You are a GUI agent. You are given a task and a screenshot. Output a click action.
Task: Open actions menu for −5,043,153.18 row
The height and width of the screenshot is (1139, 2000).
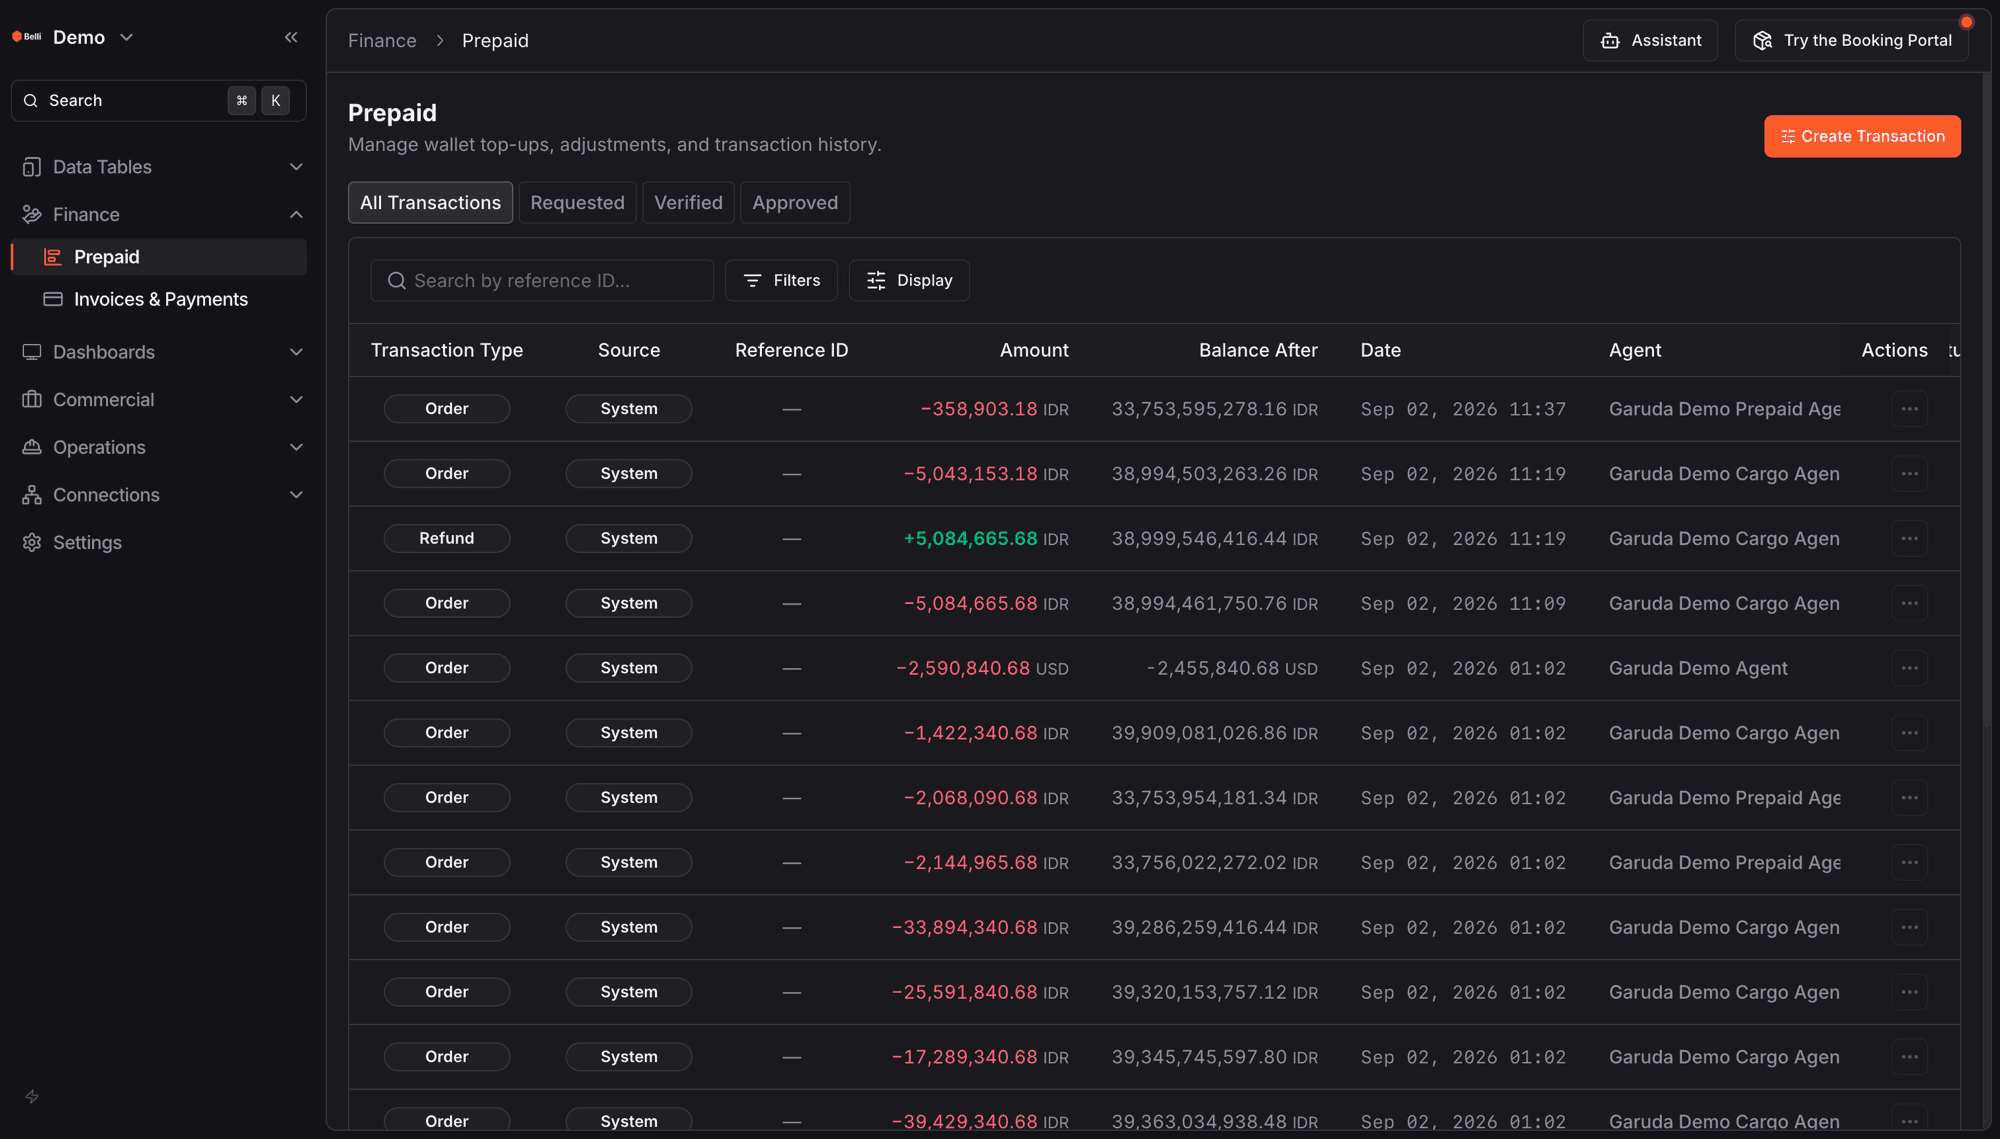pyautogui.click(x=1909, y=473)
